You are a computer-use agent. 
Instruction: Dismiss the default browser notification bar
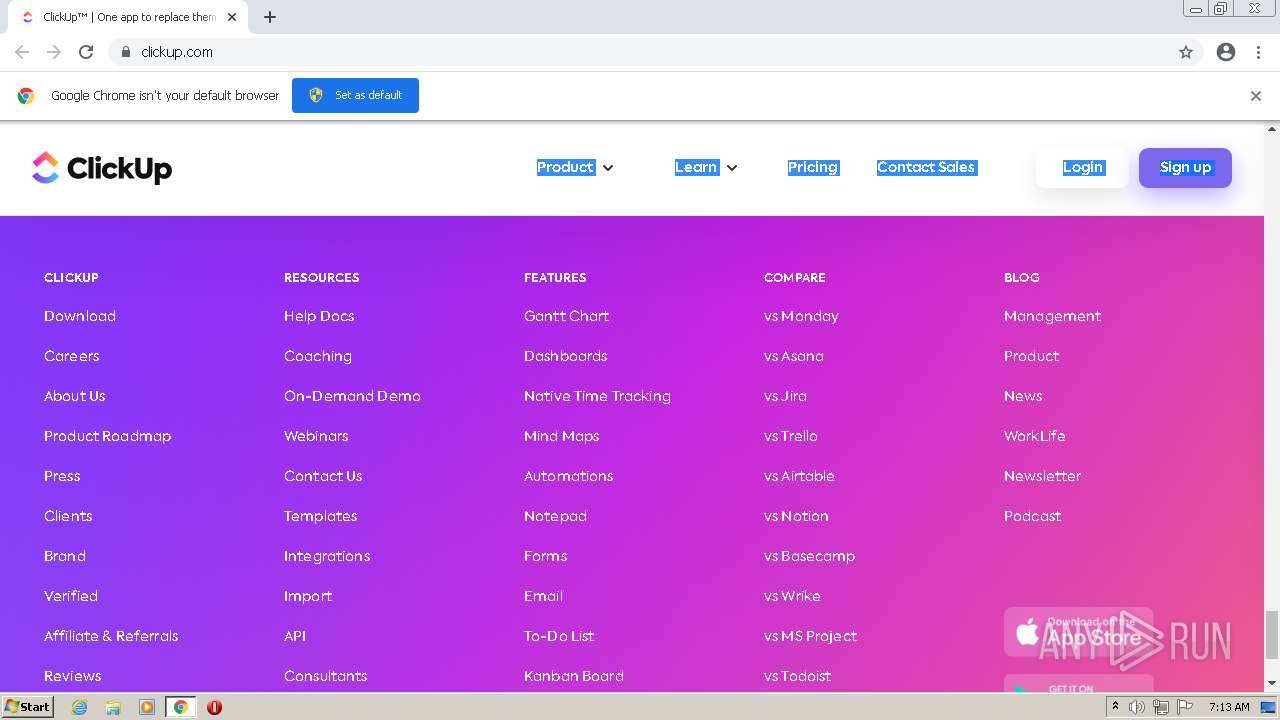coord(1256,96)
